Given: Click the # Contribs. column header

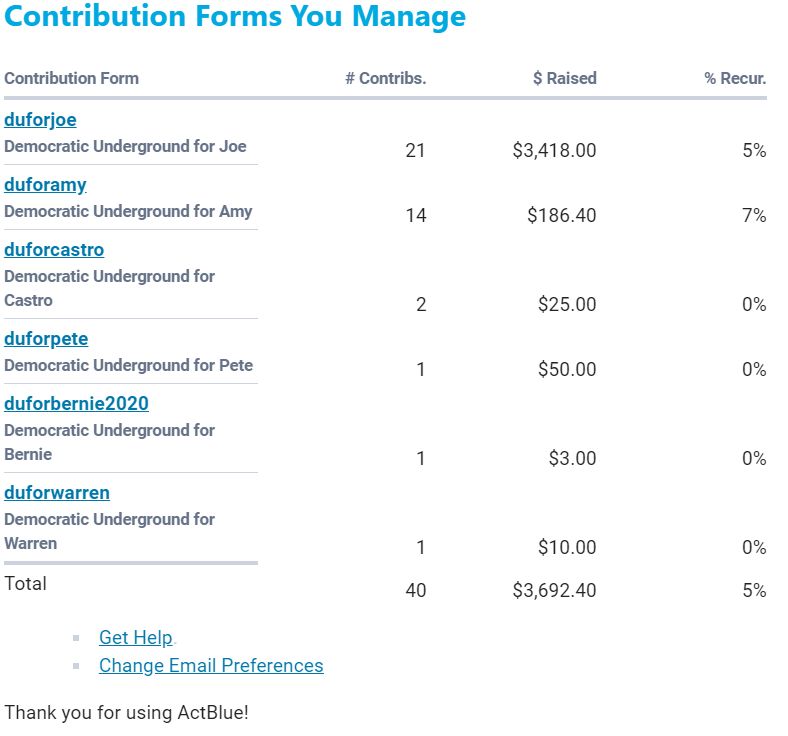Looking at the screenshot, I should point(385,78).
